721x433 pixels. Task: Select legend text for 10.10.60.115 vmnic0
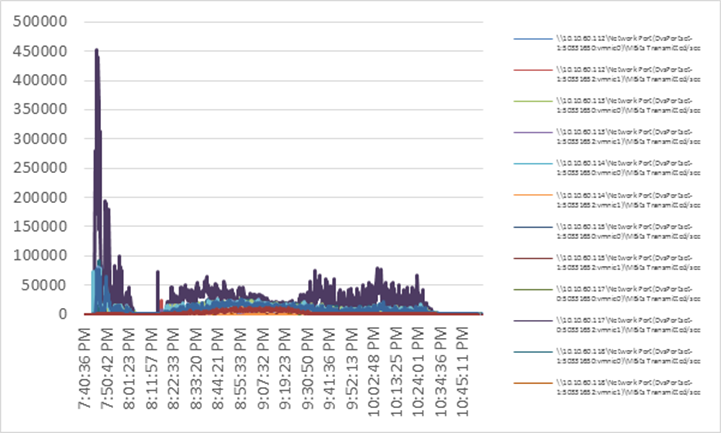click(x=628, y=232)
